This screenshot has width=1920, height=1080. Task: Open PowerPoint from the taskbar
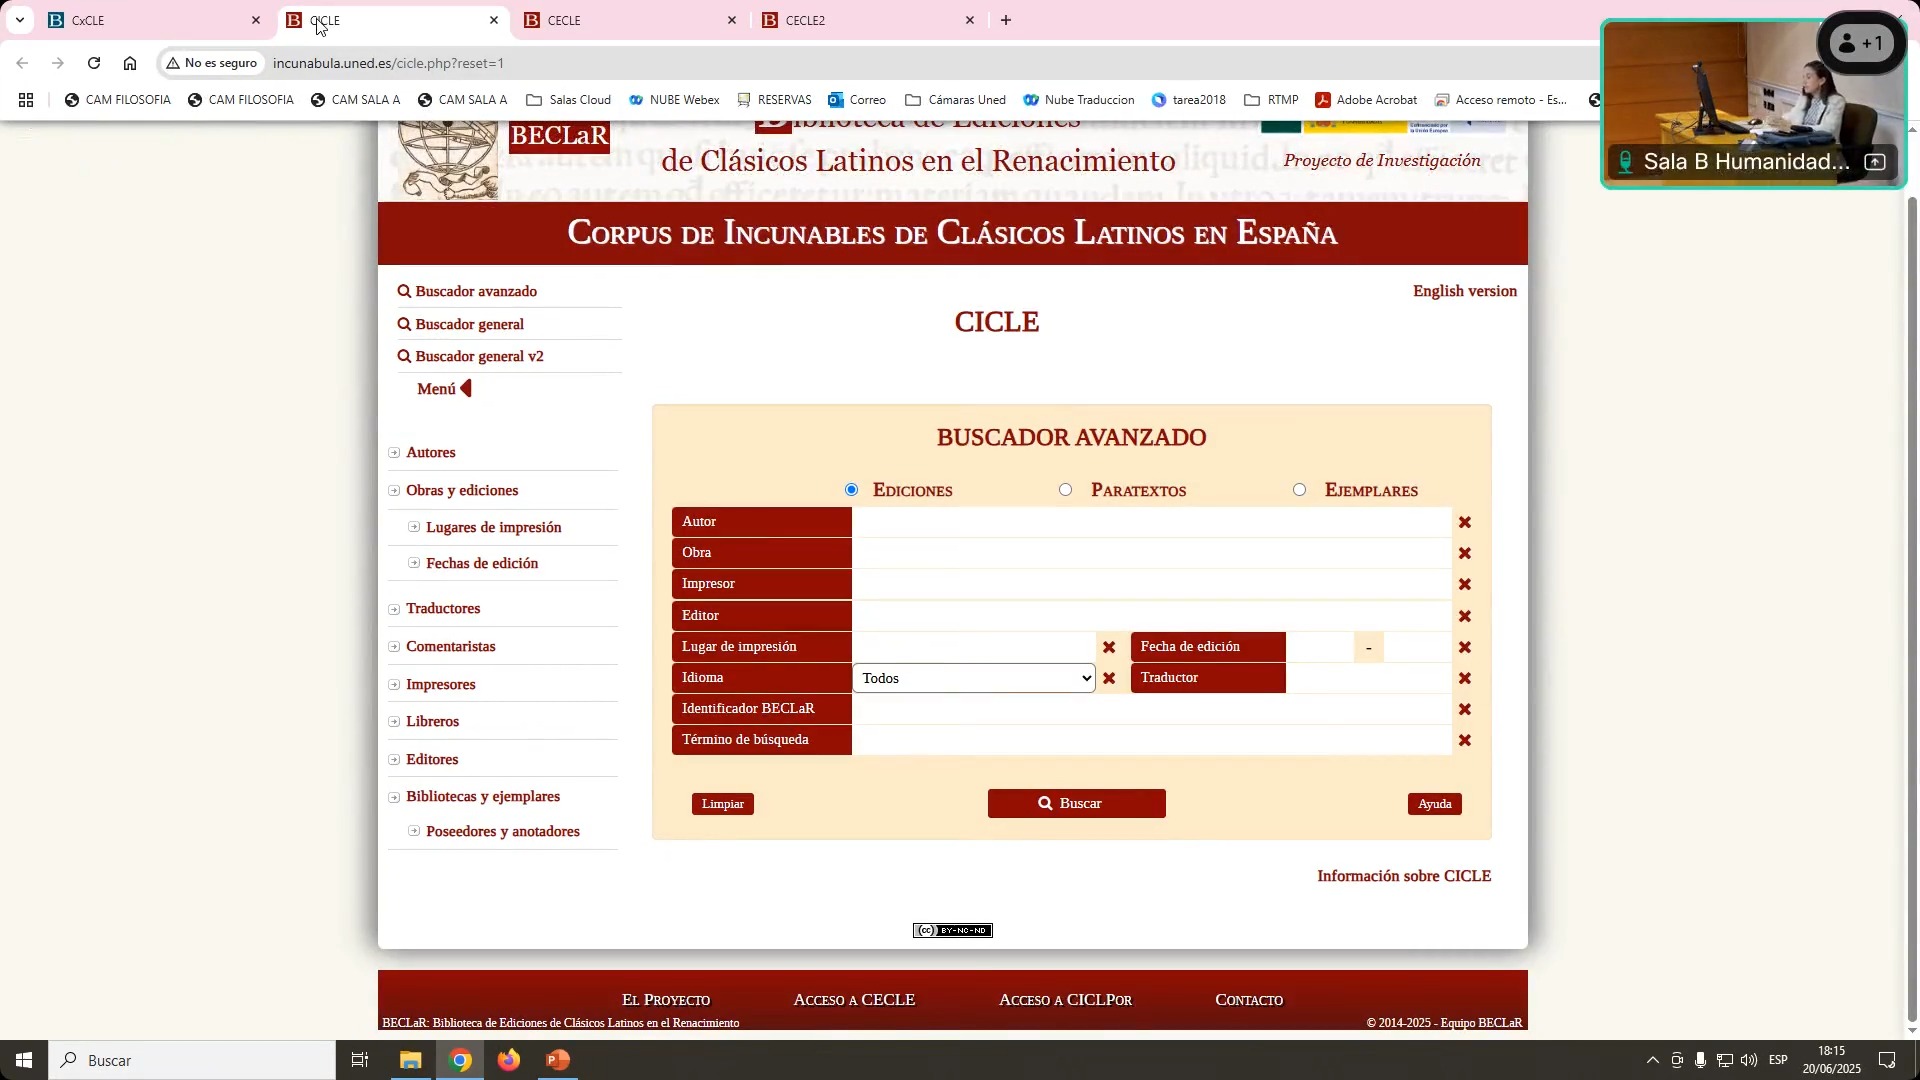point(558,1061)
